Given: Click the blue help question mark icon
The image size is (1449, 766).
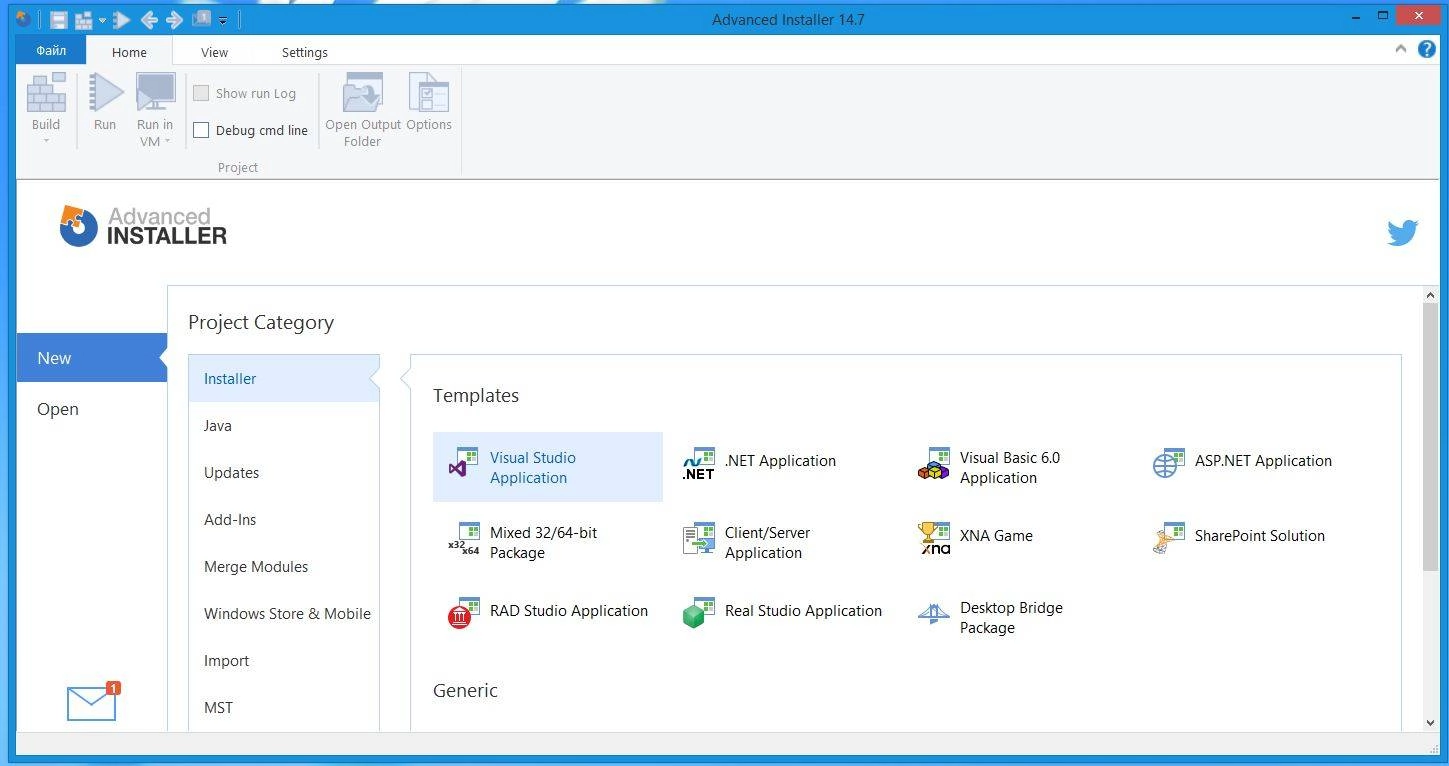Looking at the screenshot, I should (x=1427, y=49).
